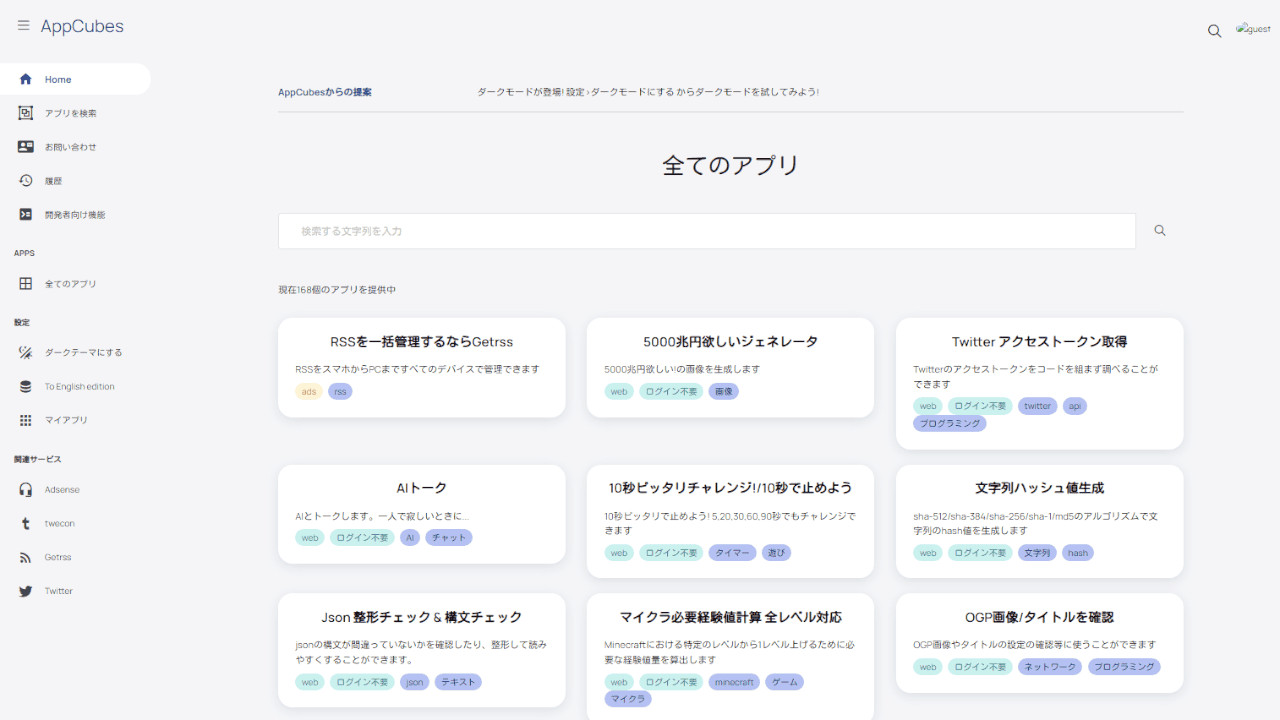The height and width of the screenshot is (720, 1280).
Task: Click the ダークテーマにする magic wand icon
Action: (x=26, y=352)
